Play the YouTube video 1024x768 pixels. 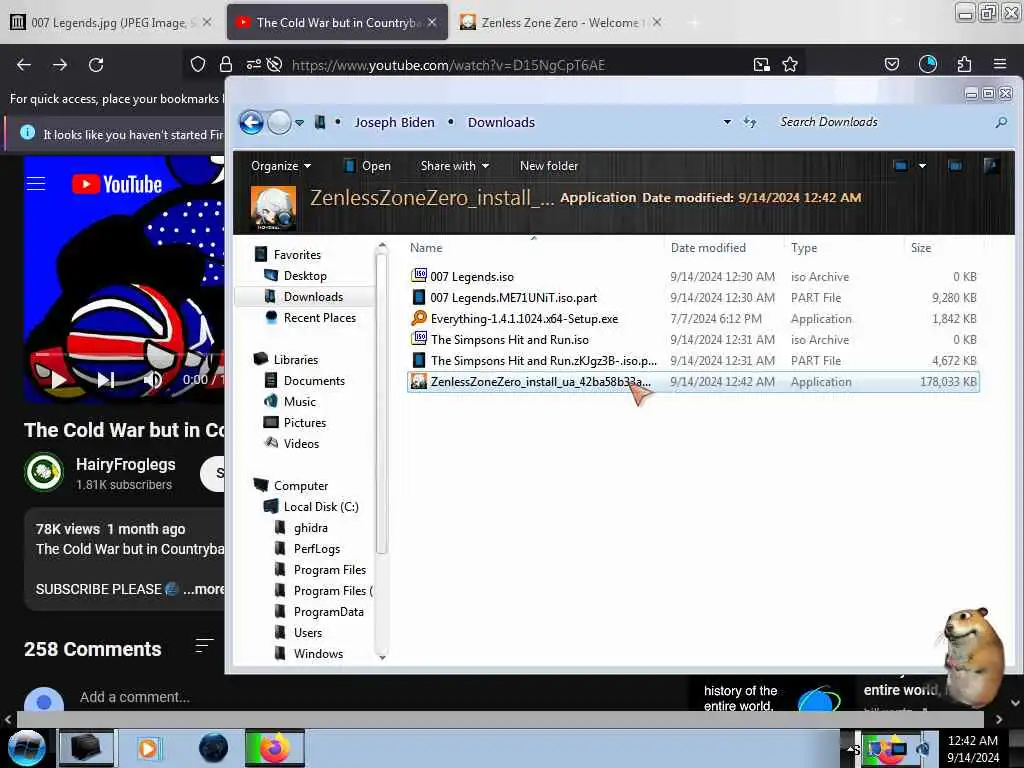[58, 379]
